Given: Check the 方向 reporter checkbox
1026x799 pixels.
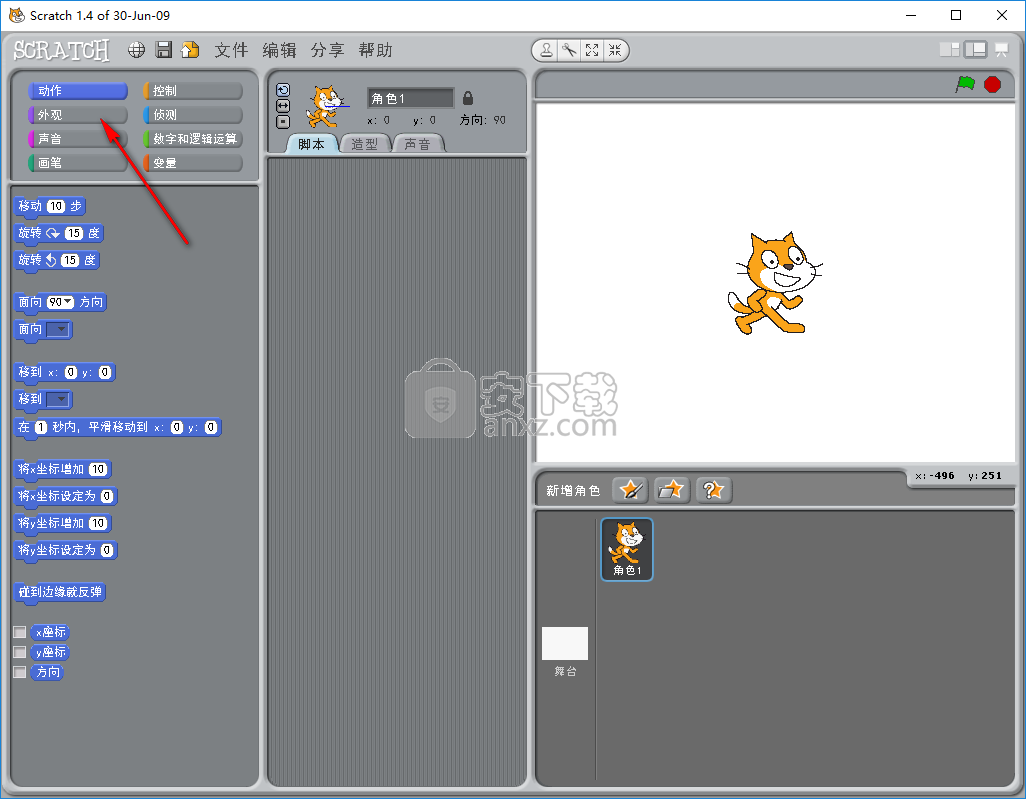Looking at the screenshot, I should coord(20,672).
